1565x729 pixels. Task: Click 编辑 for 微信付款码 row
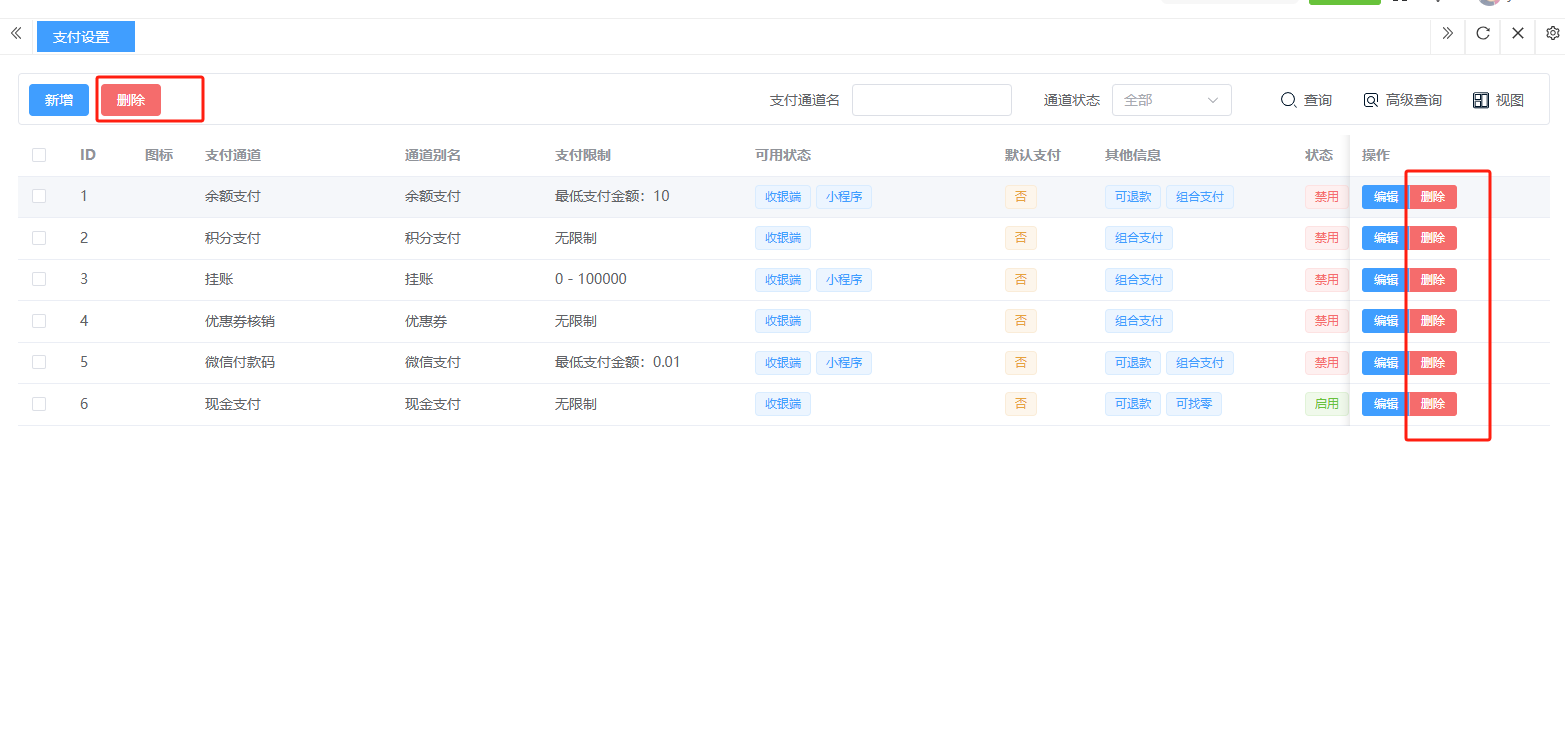(1385, 363)
